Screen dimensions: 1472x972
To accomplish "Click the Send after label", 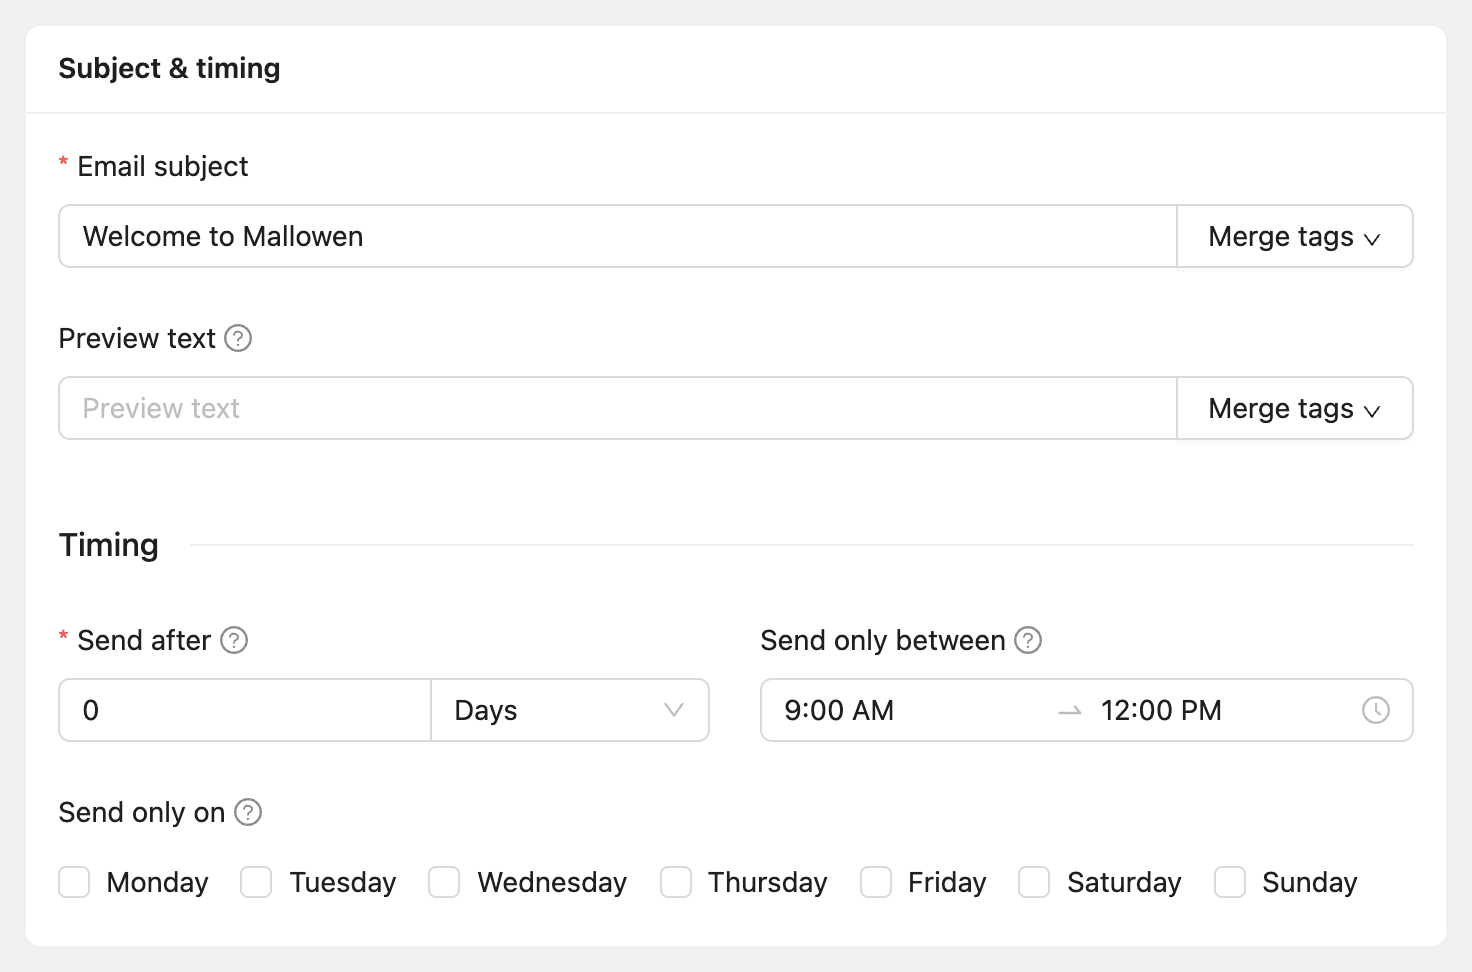I will click(144, 640).
